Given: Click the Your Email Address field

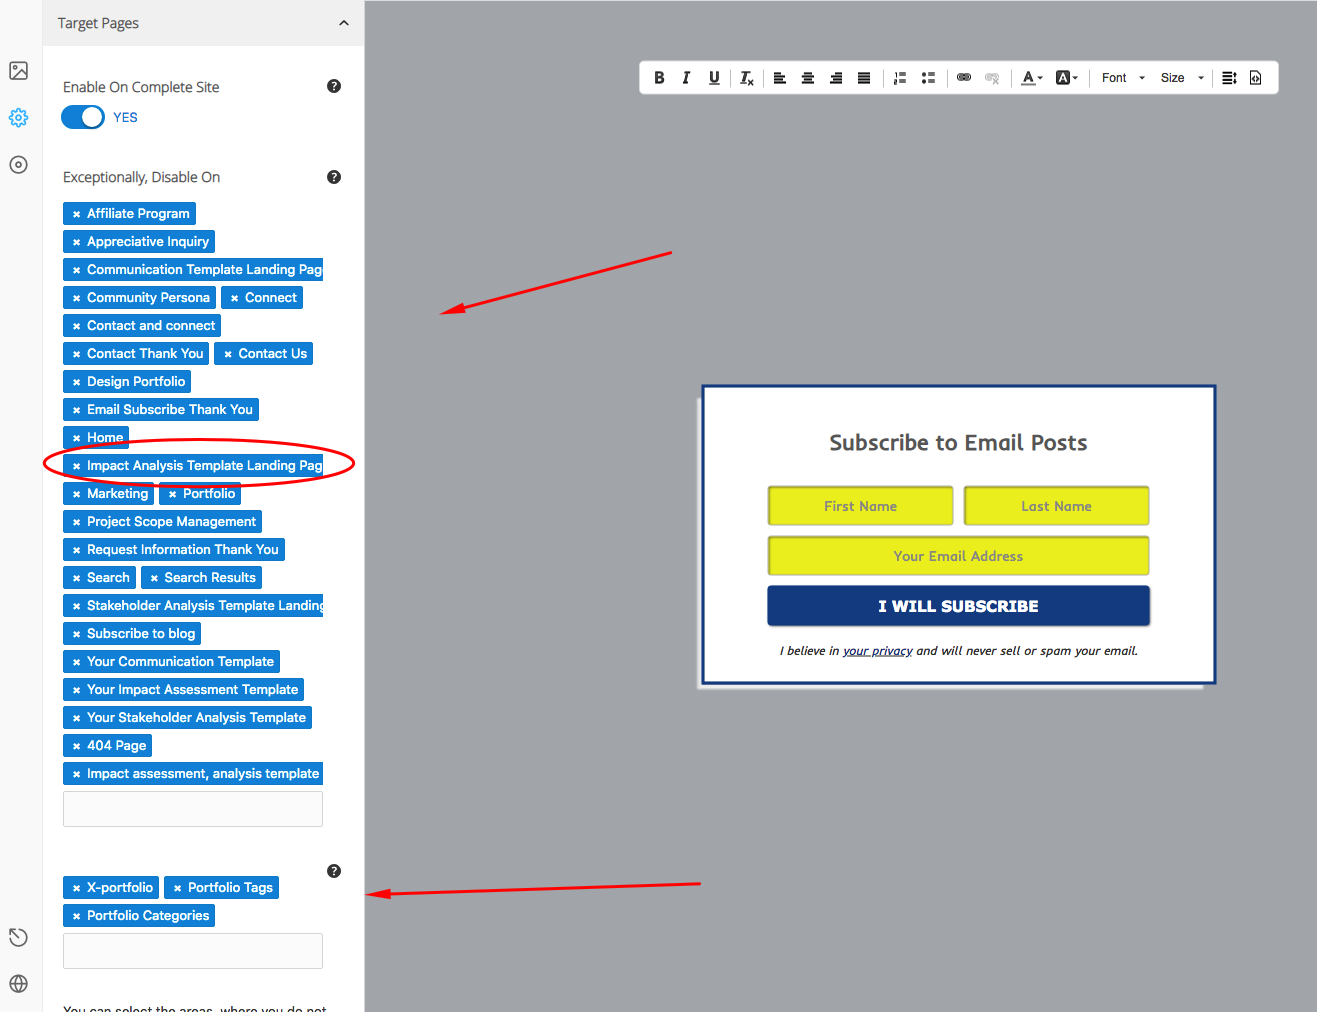Looking at the screenshot, I should 958,556.
